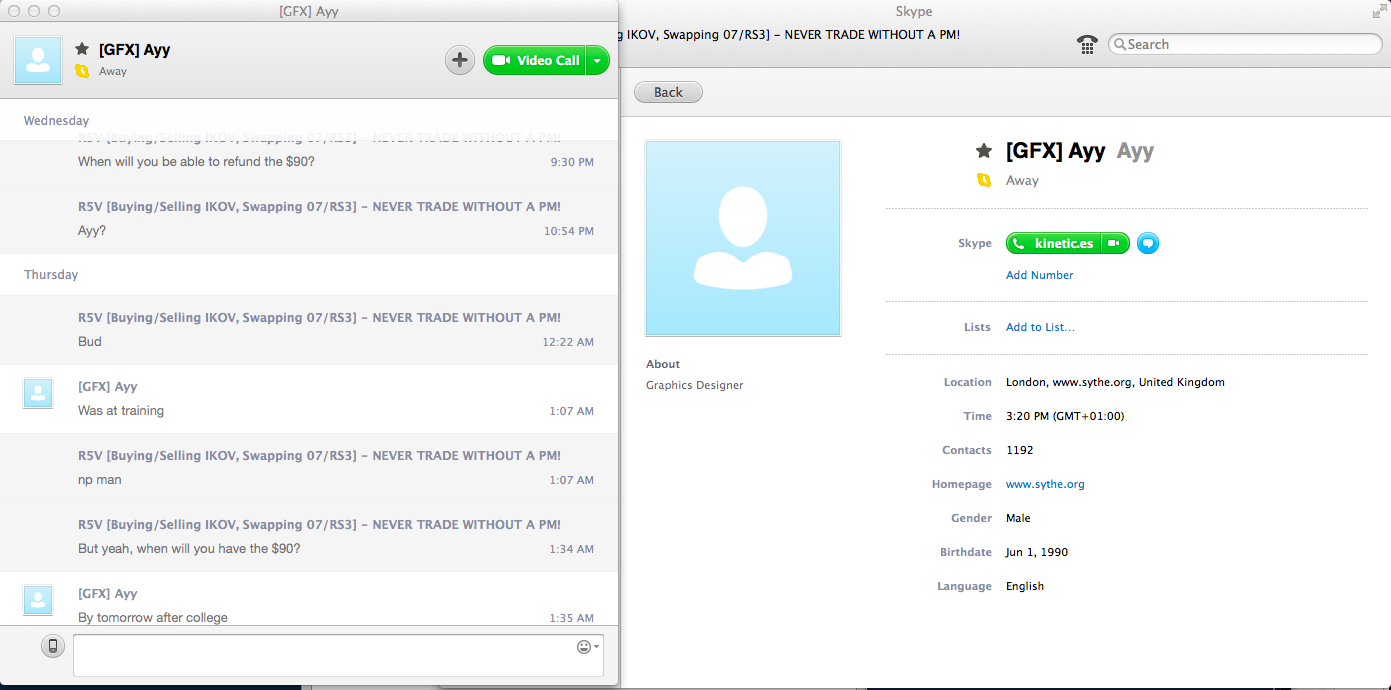
Task: Click Ayy's avatar beside 'By tomorrow after college'
Action: pyautogui.click(x=38, y=600)
